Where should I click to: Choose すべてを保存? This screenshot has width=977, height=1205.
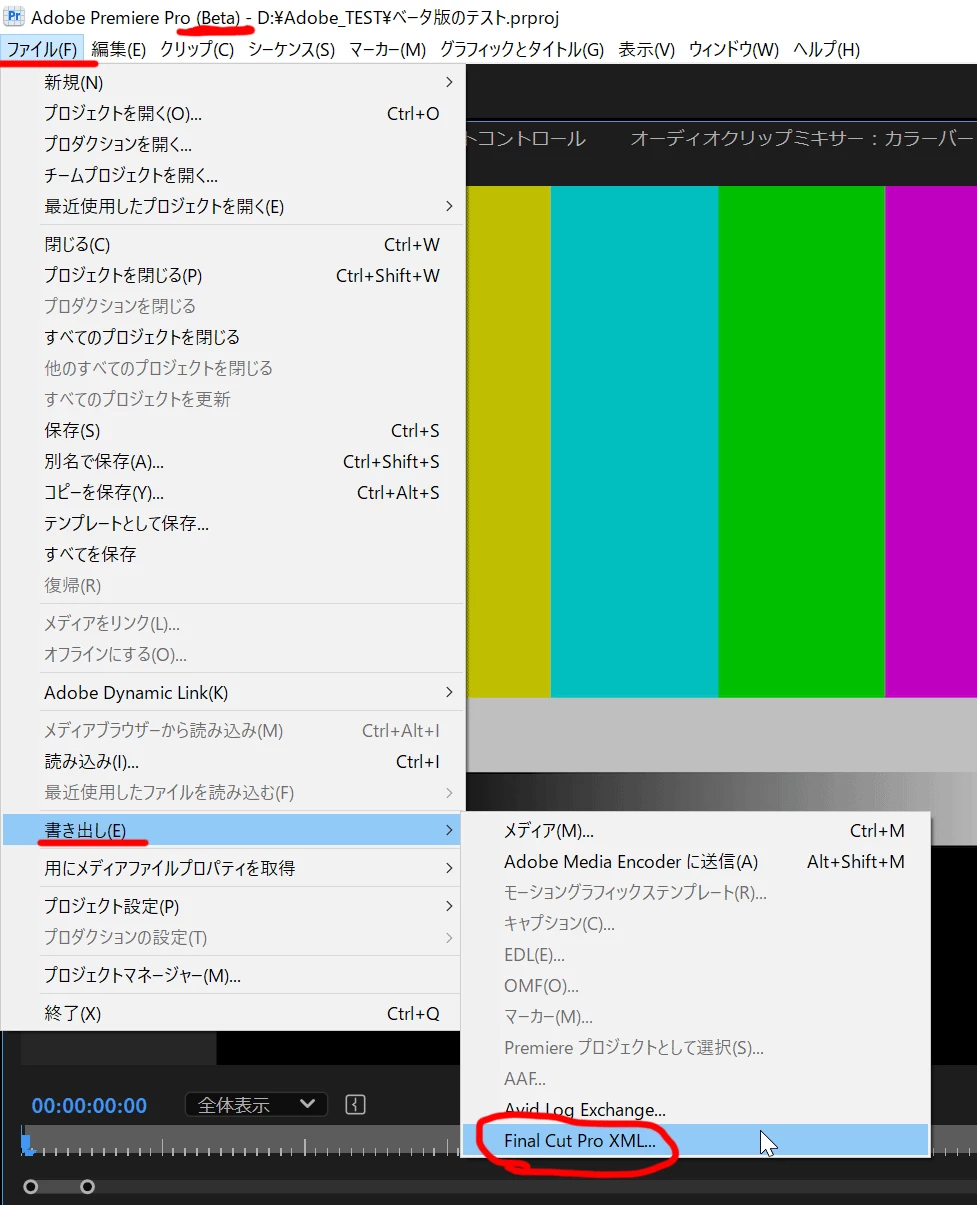pyautogui.click(x=232, y=554)
